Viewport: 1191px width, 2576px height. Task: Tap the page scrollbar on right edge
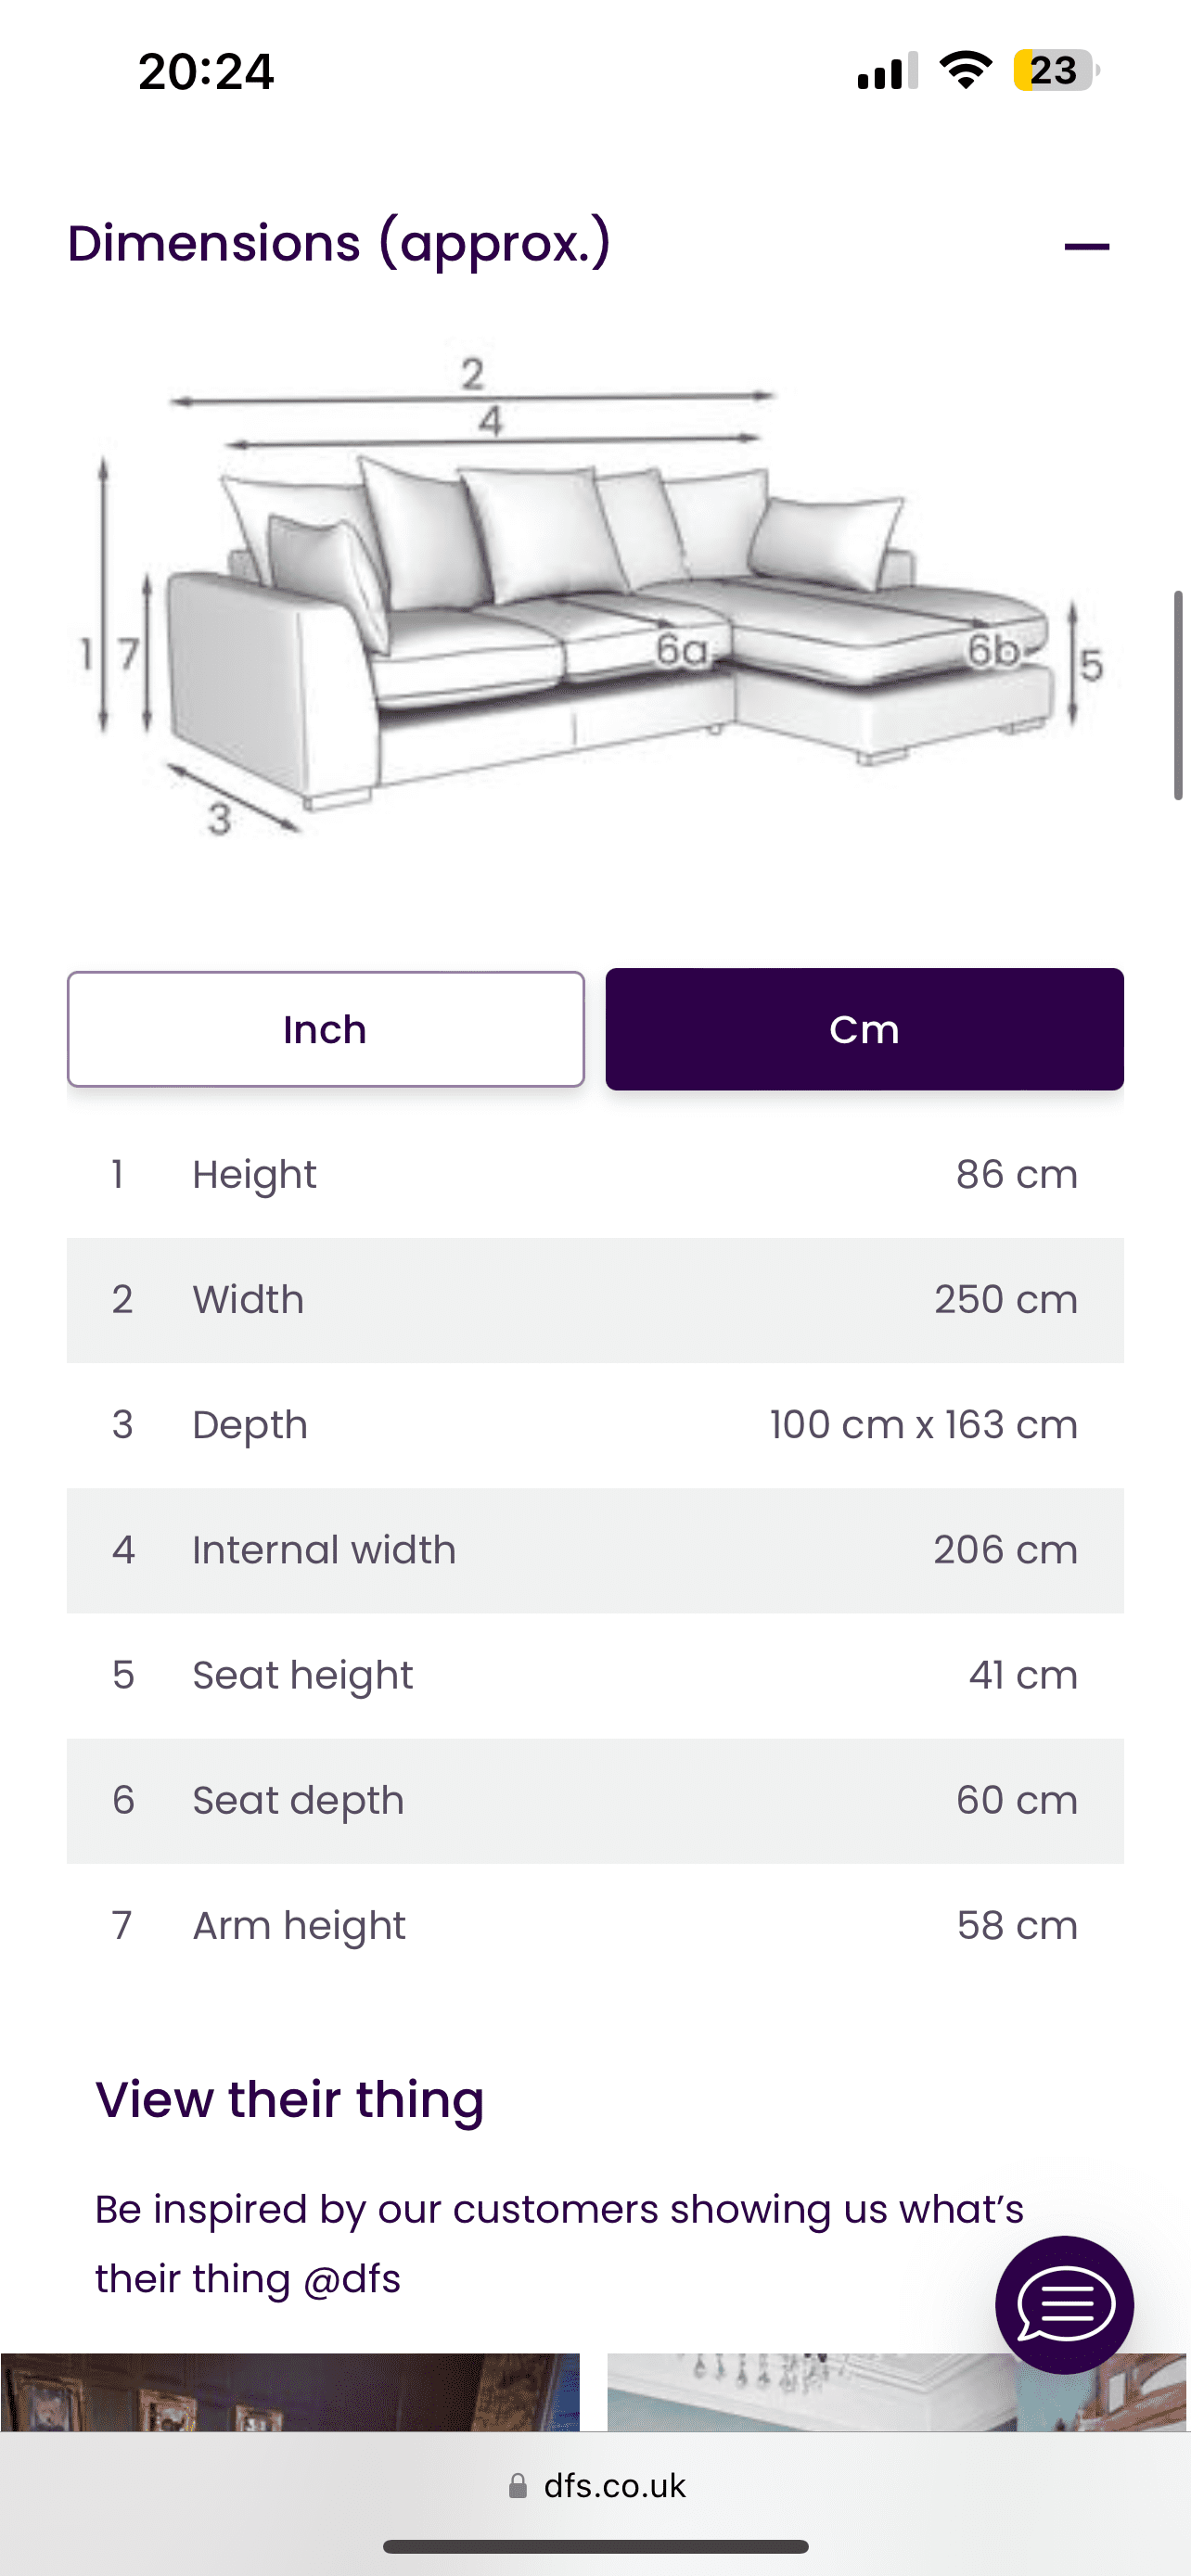(1178, 695)
